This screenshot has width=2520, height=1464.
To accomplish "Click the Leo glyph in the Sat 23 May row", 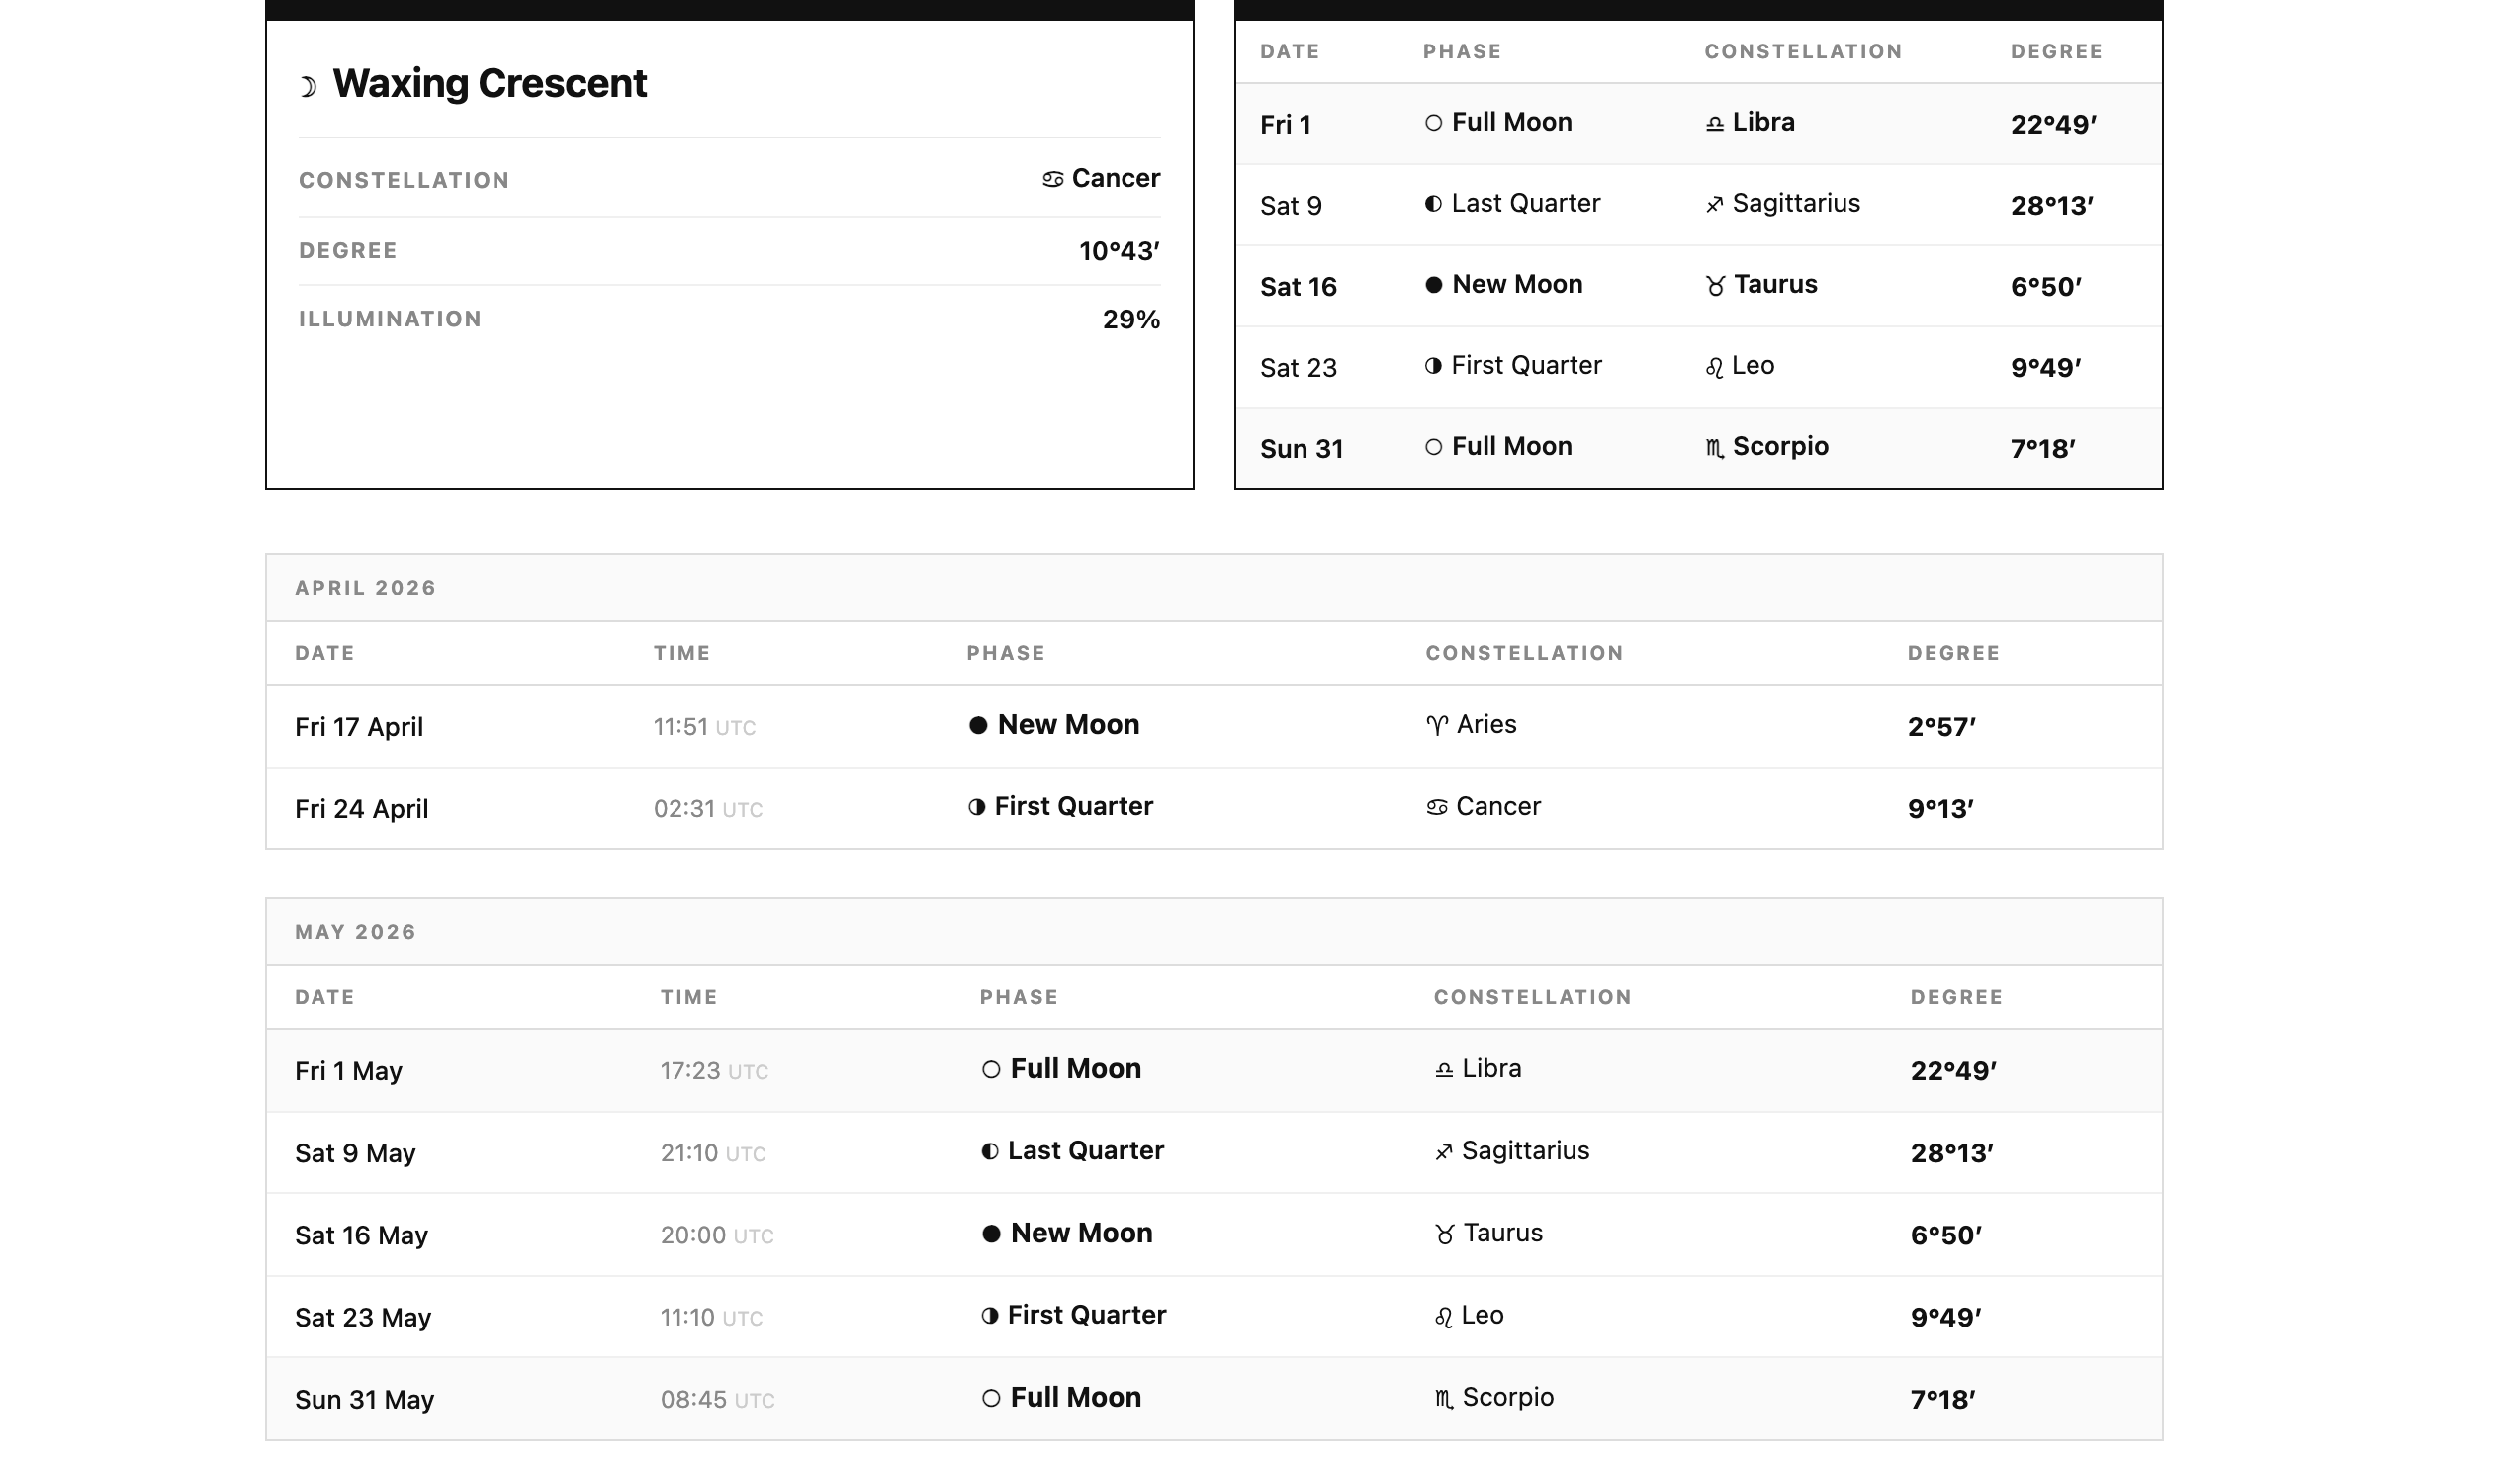I will [x=1444, y=1318].
